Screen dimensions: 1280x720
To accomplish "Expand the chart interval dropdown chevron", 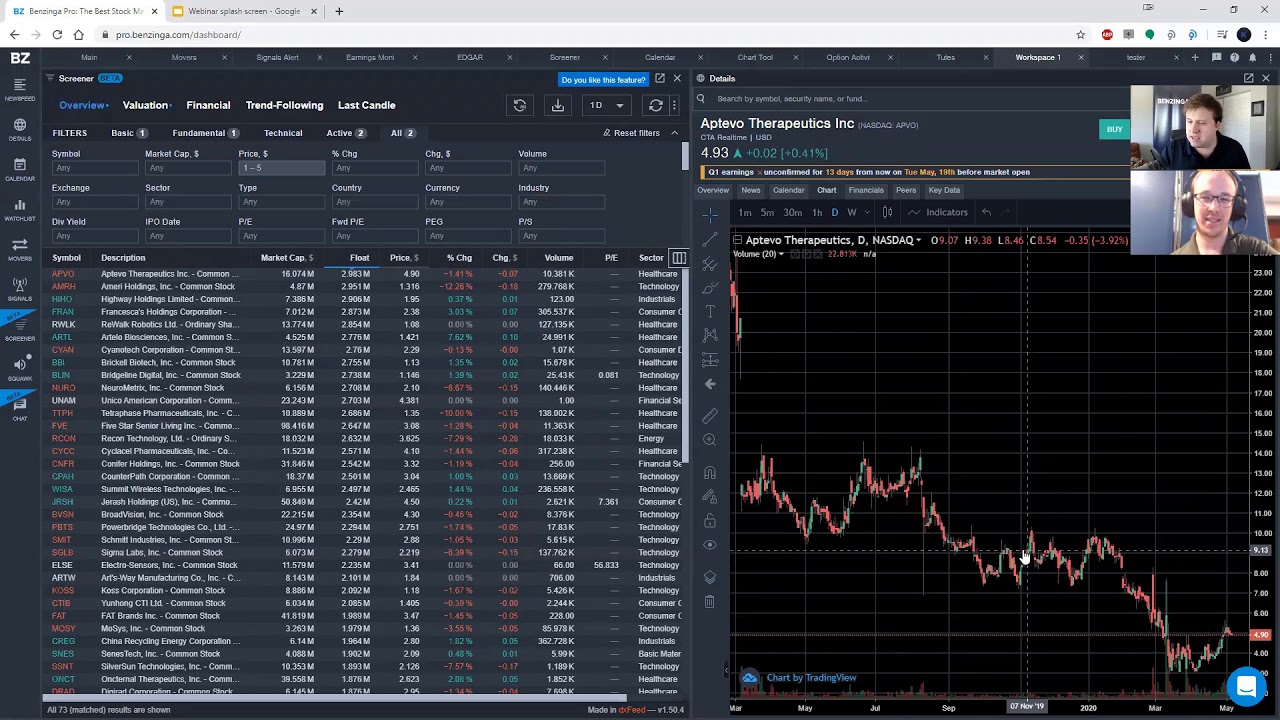I will point(865,212).
